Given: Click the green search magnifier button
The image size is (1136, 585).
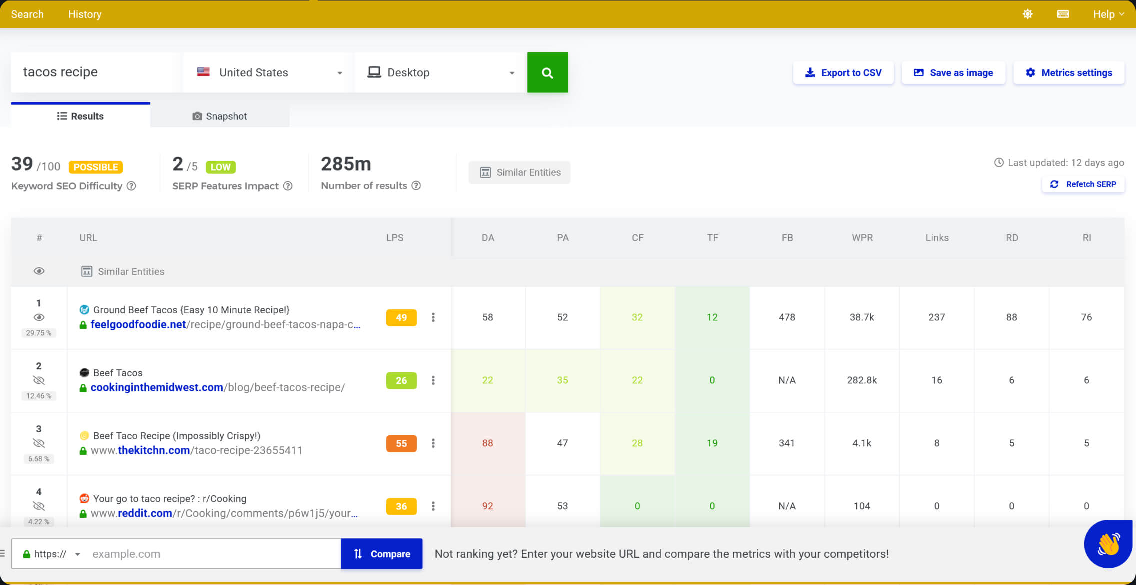Looking at the screenshot, I should click(x=547, y=73).
